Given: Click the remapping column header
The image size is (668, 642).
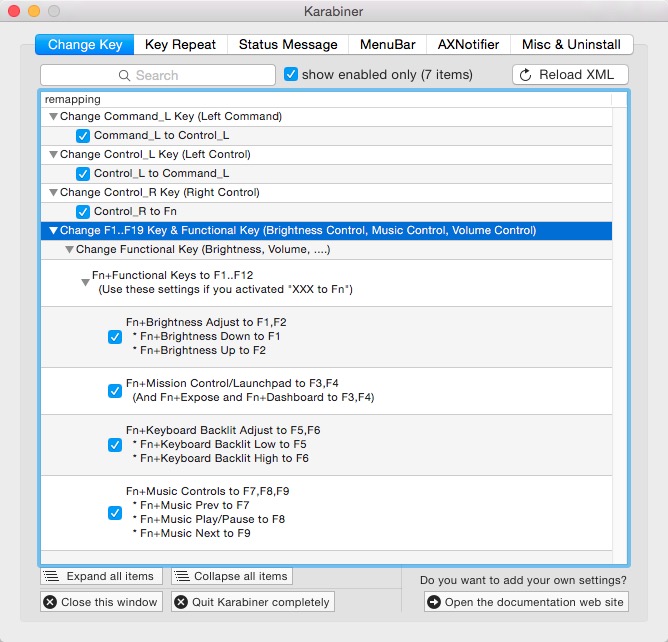Looking at the screenshot, I should click(x=326, y=99).
